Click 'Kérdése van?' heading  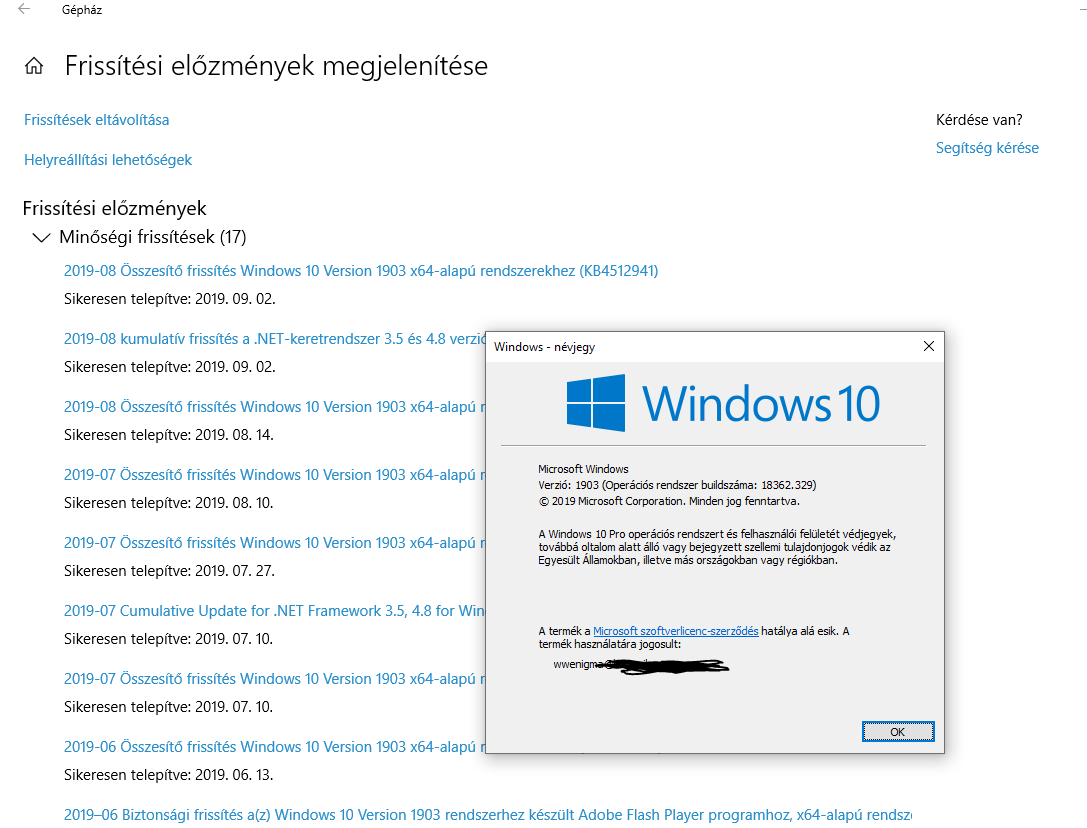pyautogui.click(x=979, y=120)
